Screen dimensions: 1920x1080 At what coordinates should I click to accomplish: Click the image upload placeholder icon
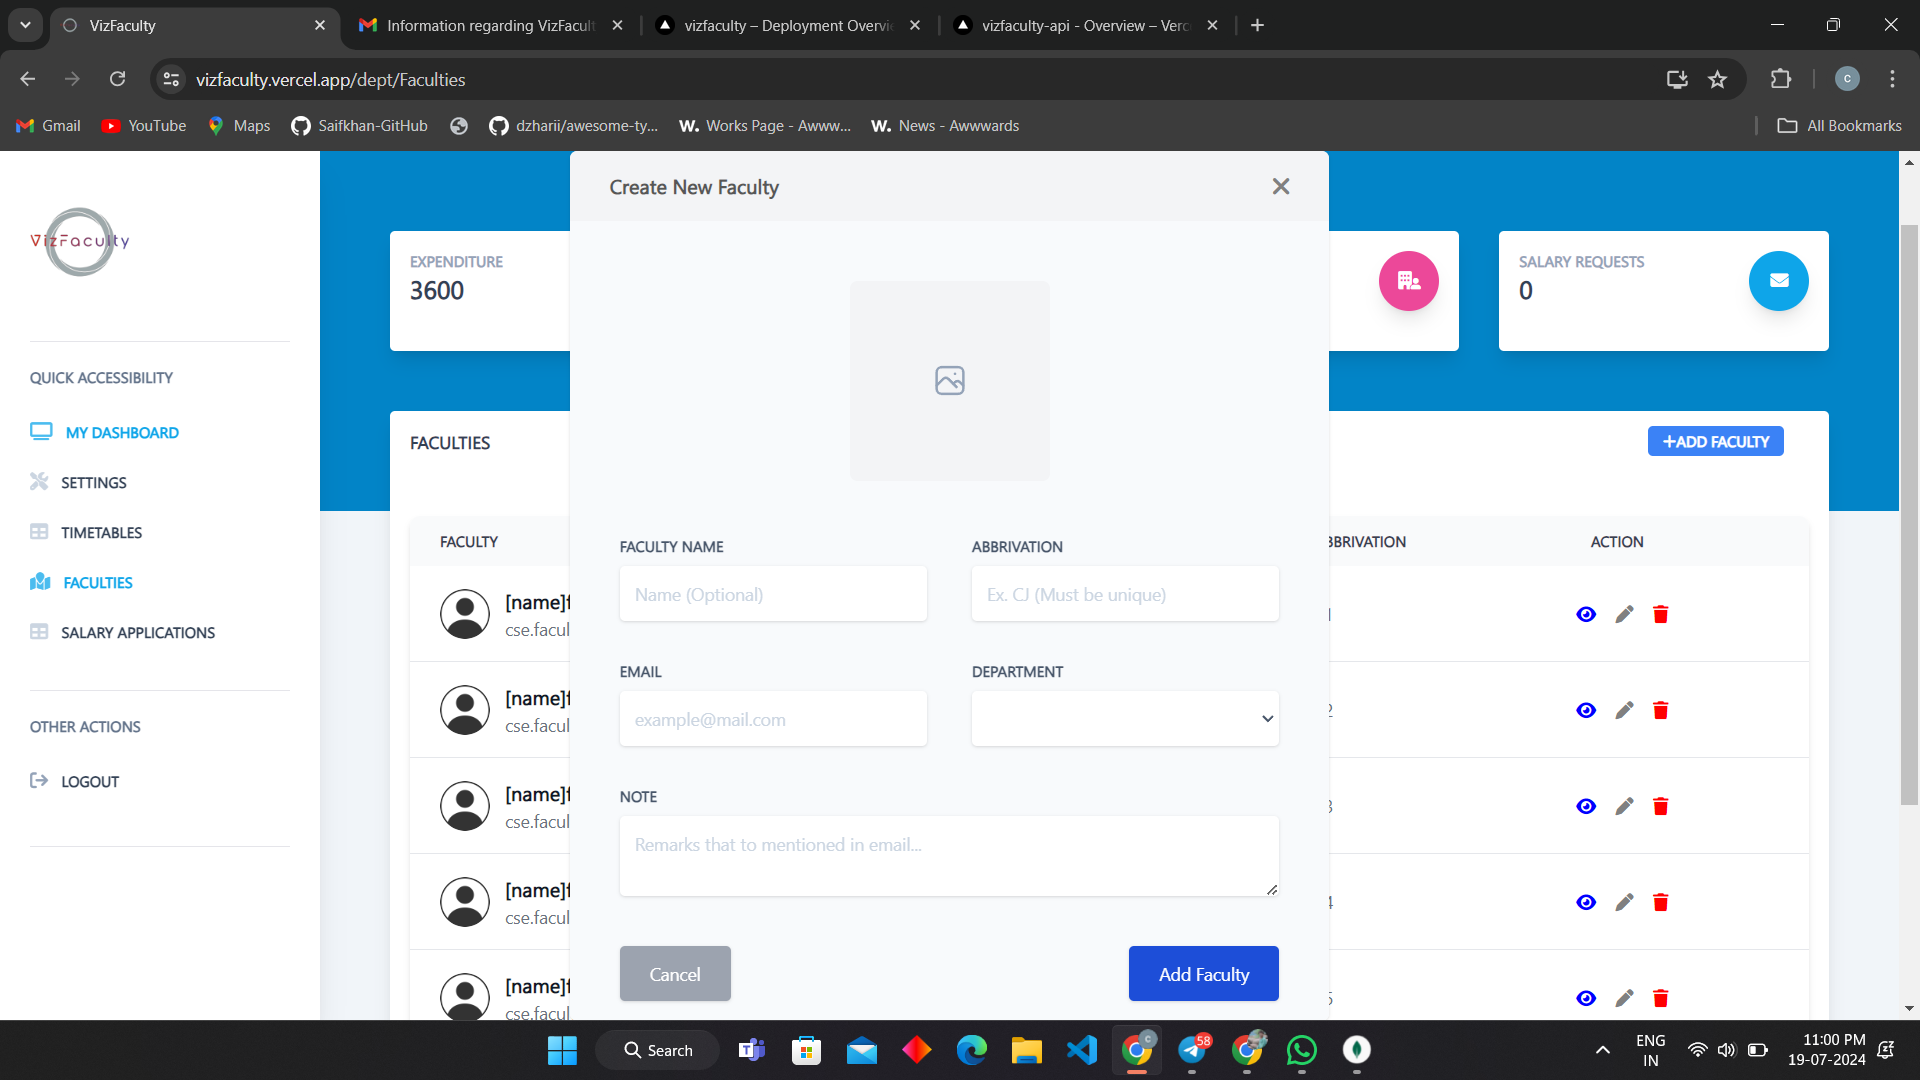click(949, 380)
